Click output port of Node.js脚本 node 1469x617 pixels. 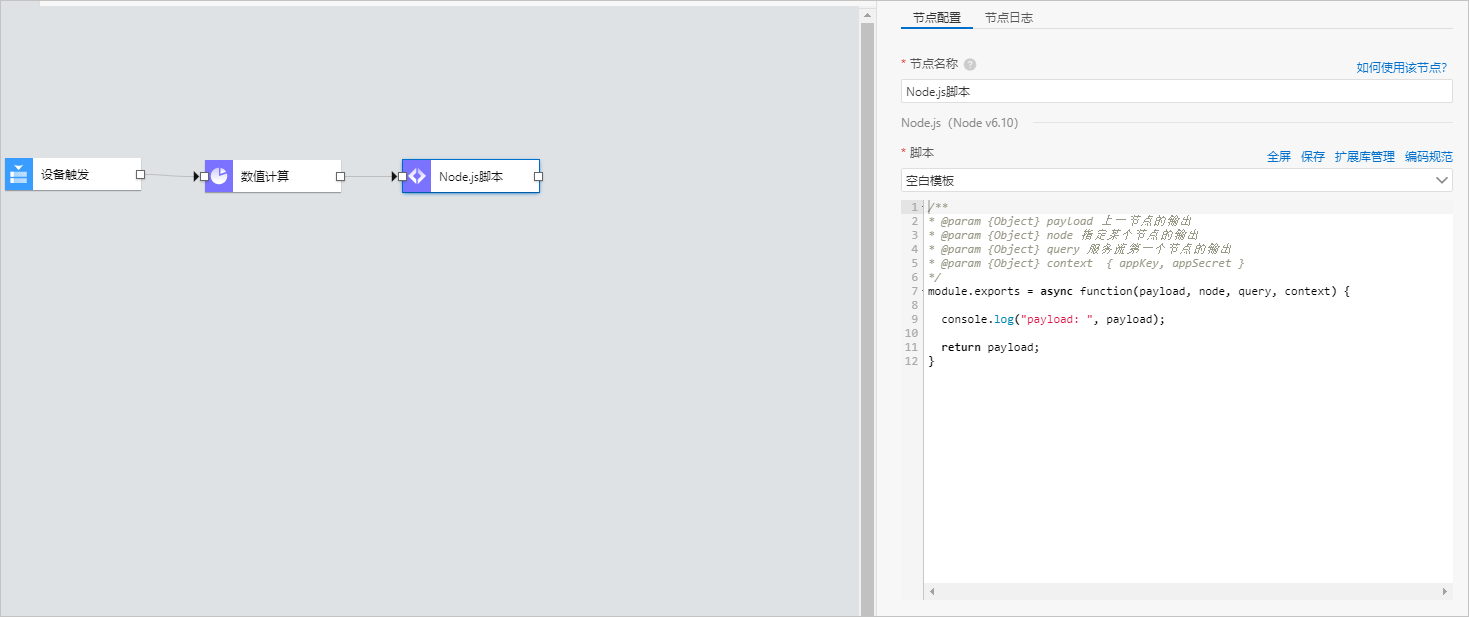click(538, 176)
